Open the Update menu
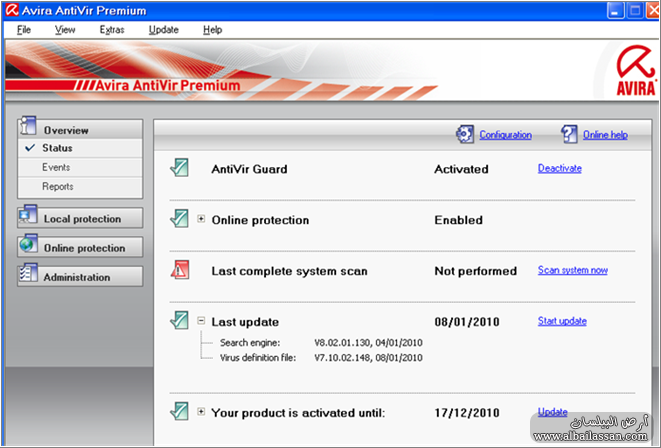The image size is (661, 448). tap(164, 30)
